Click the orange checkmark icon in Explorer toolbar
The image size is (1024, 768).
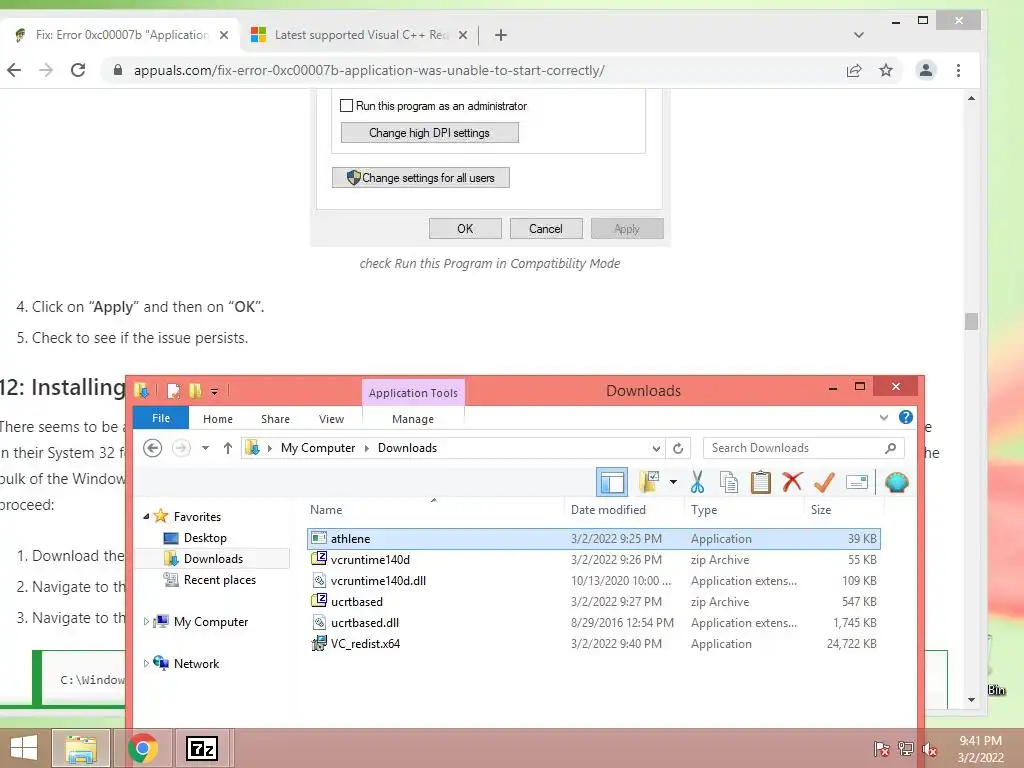tap(824, 483)
